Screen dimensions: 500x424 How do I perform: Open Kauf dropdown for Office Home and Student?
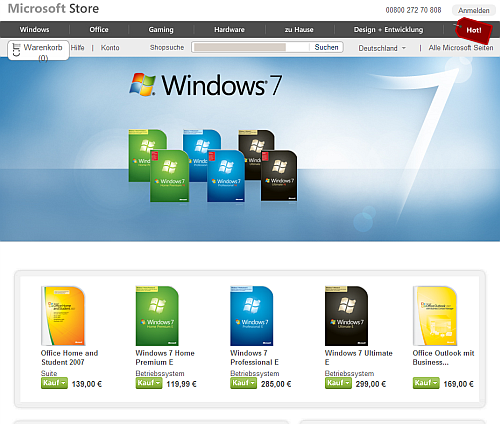[54, 383]
